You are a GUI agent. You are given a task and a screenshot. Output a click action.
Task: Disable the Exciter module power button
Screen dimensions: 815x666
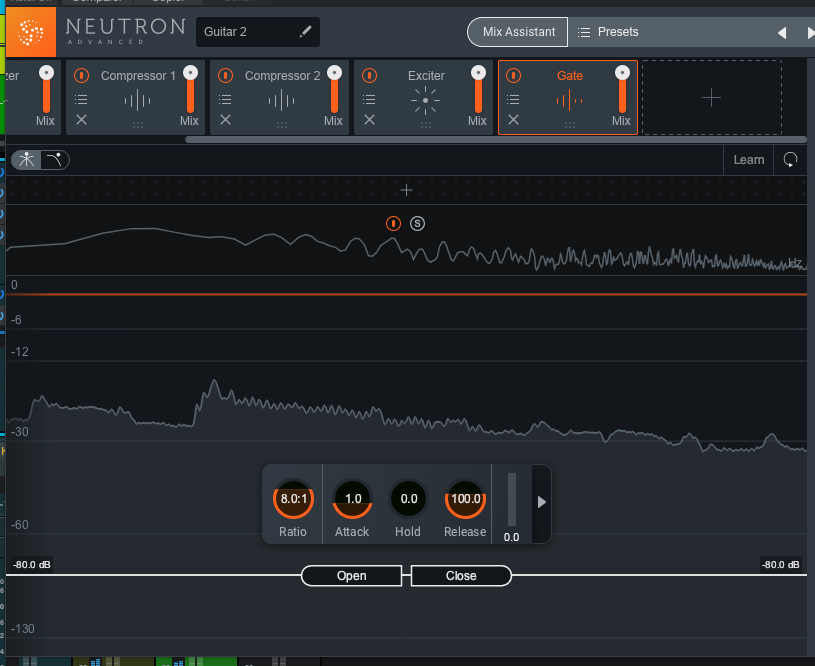(370, 76)
